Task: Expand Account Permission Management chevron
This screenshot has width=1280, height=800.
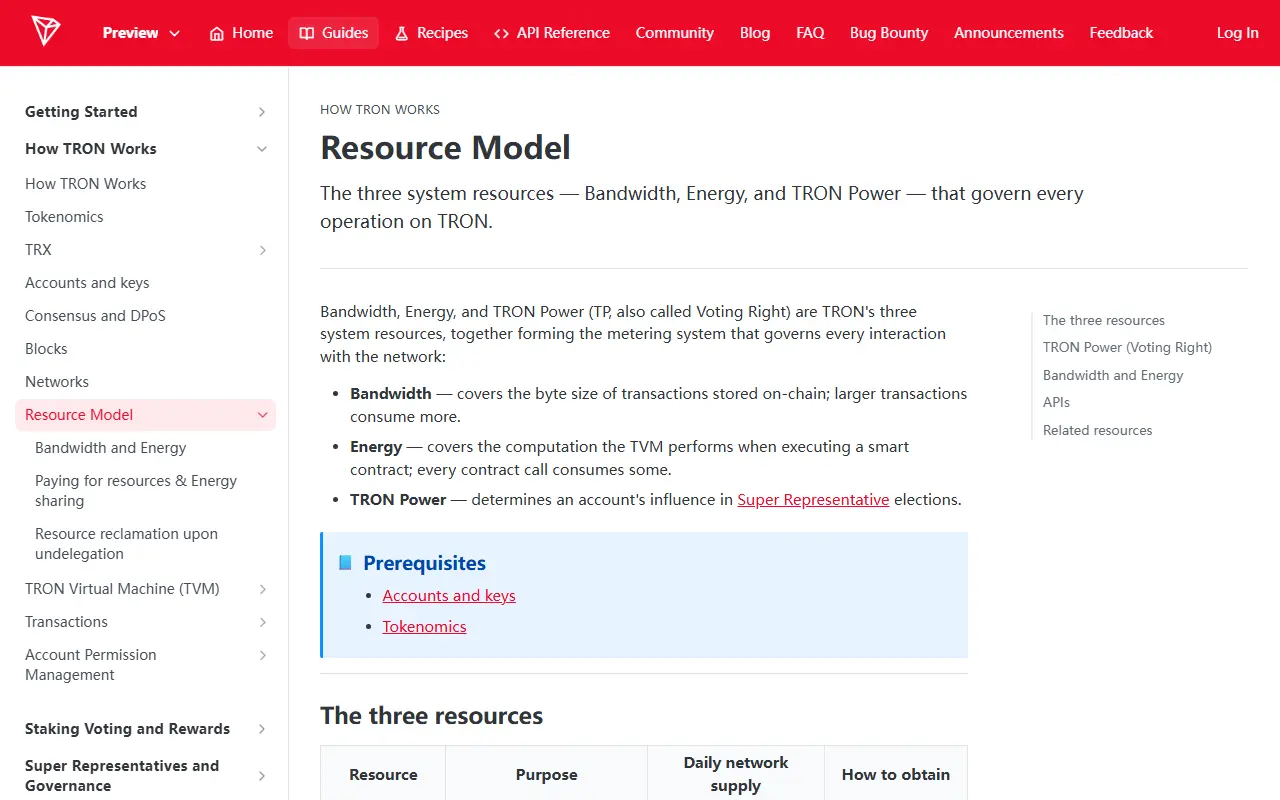Action: [x=262, y=655]
